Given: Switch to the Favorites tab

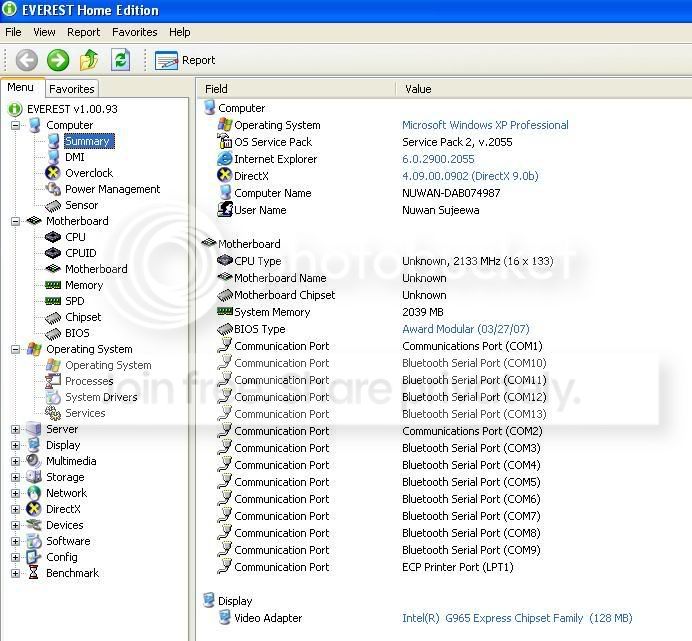Looking at the screenshot, I should coord(71,89).
